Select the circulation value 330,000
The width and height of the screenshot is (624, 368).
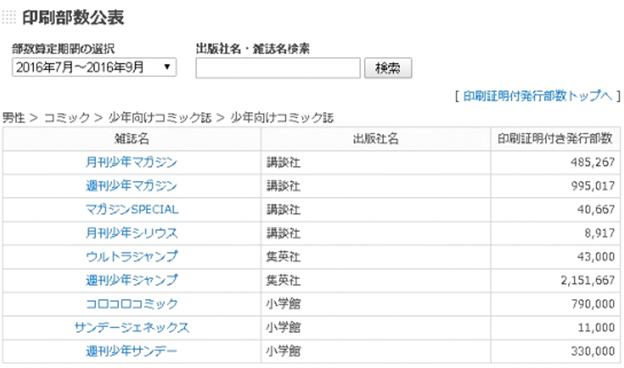pyautogui.click(x=593, y=351)
